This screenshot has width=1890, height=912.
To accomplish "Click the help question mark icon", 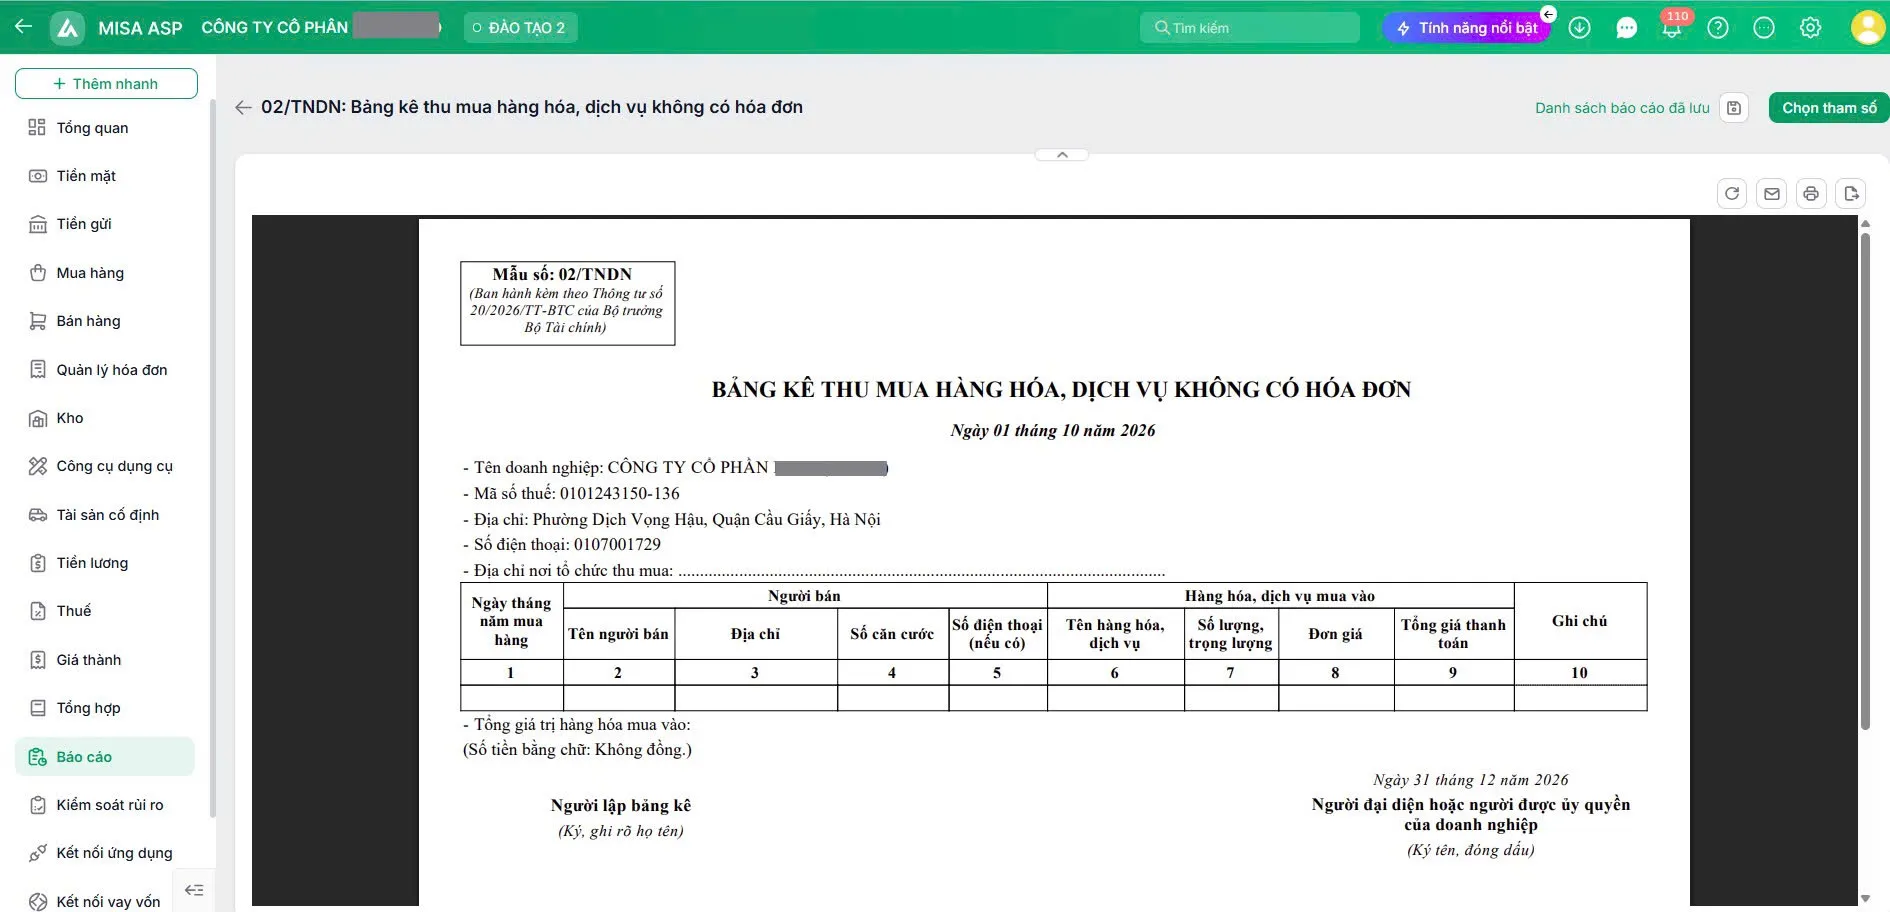I will pos(1718,28).
